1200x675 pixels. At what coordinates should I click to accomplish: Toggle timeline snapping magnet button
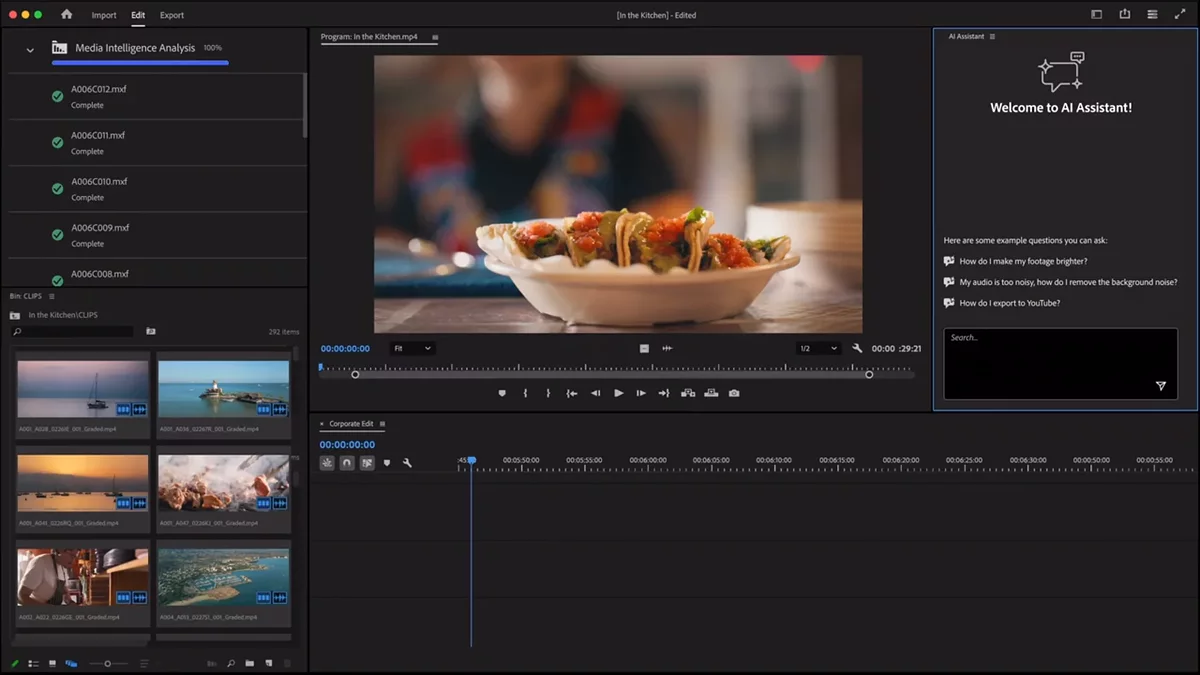click(347, 463)
